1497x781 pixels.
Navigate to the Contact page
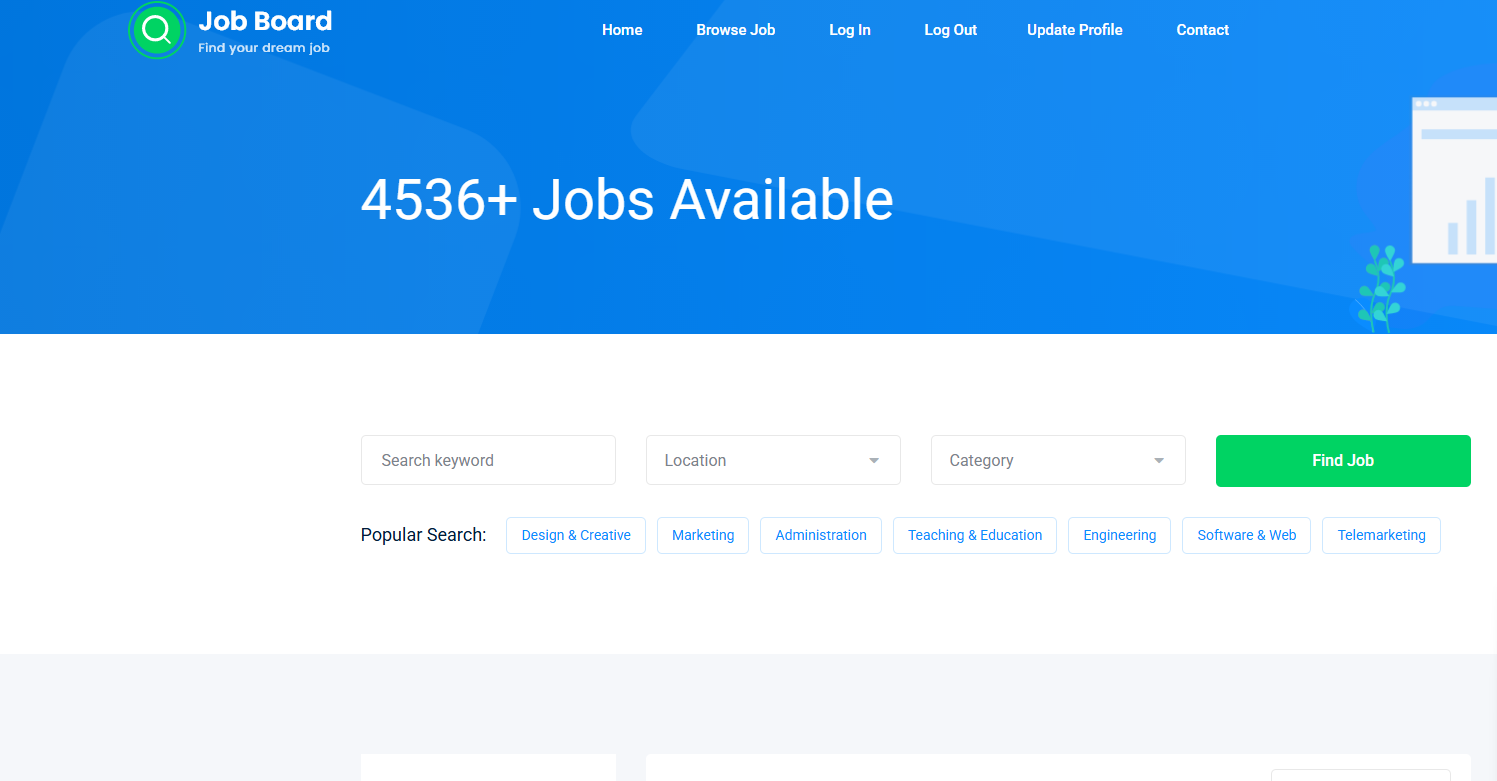point(1202,30)
